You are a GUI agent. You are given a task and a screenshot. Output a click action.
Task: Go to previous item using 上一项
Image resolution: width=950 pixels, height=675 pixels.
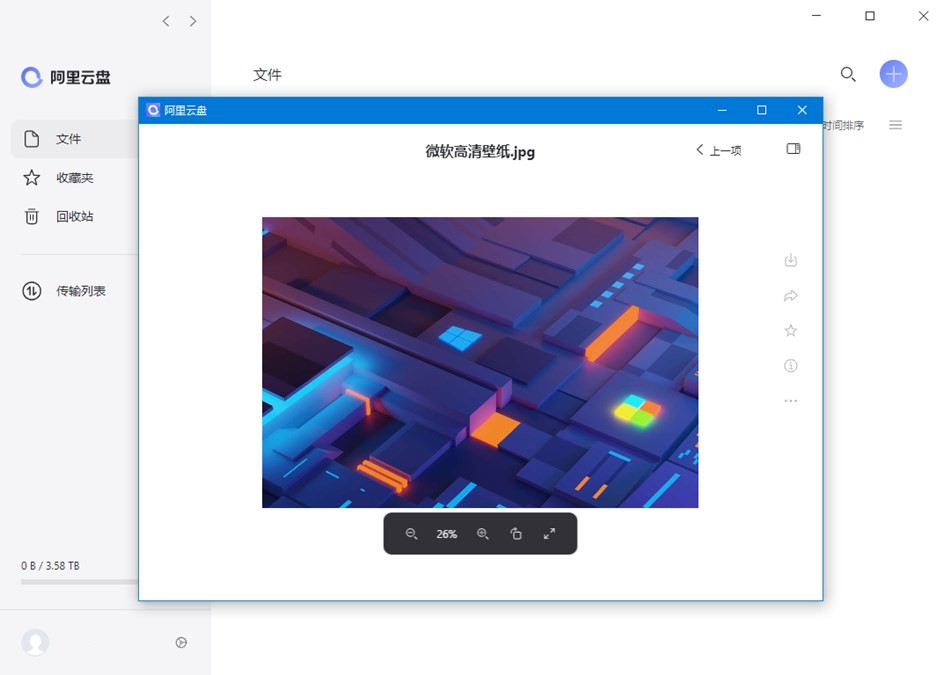(x=719, y=150)
